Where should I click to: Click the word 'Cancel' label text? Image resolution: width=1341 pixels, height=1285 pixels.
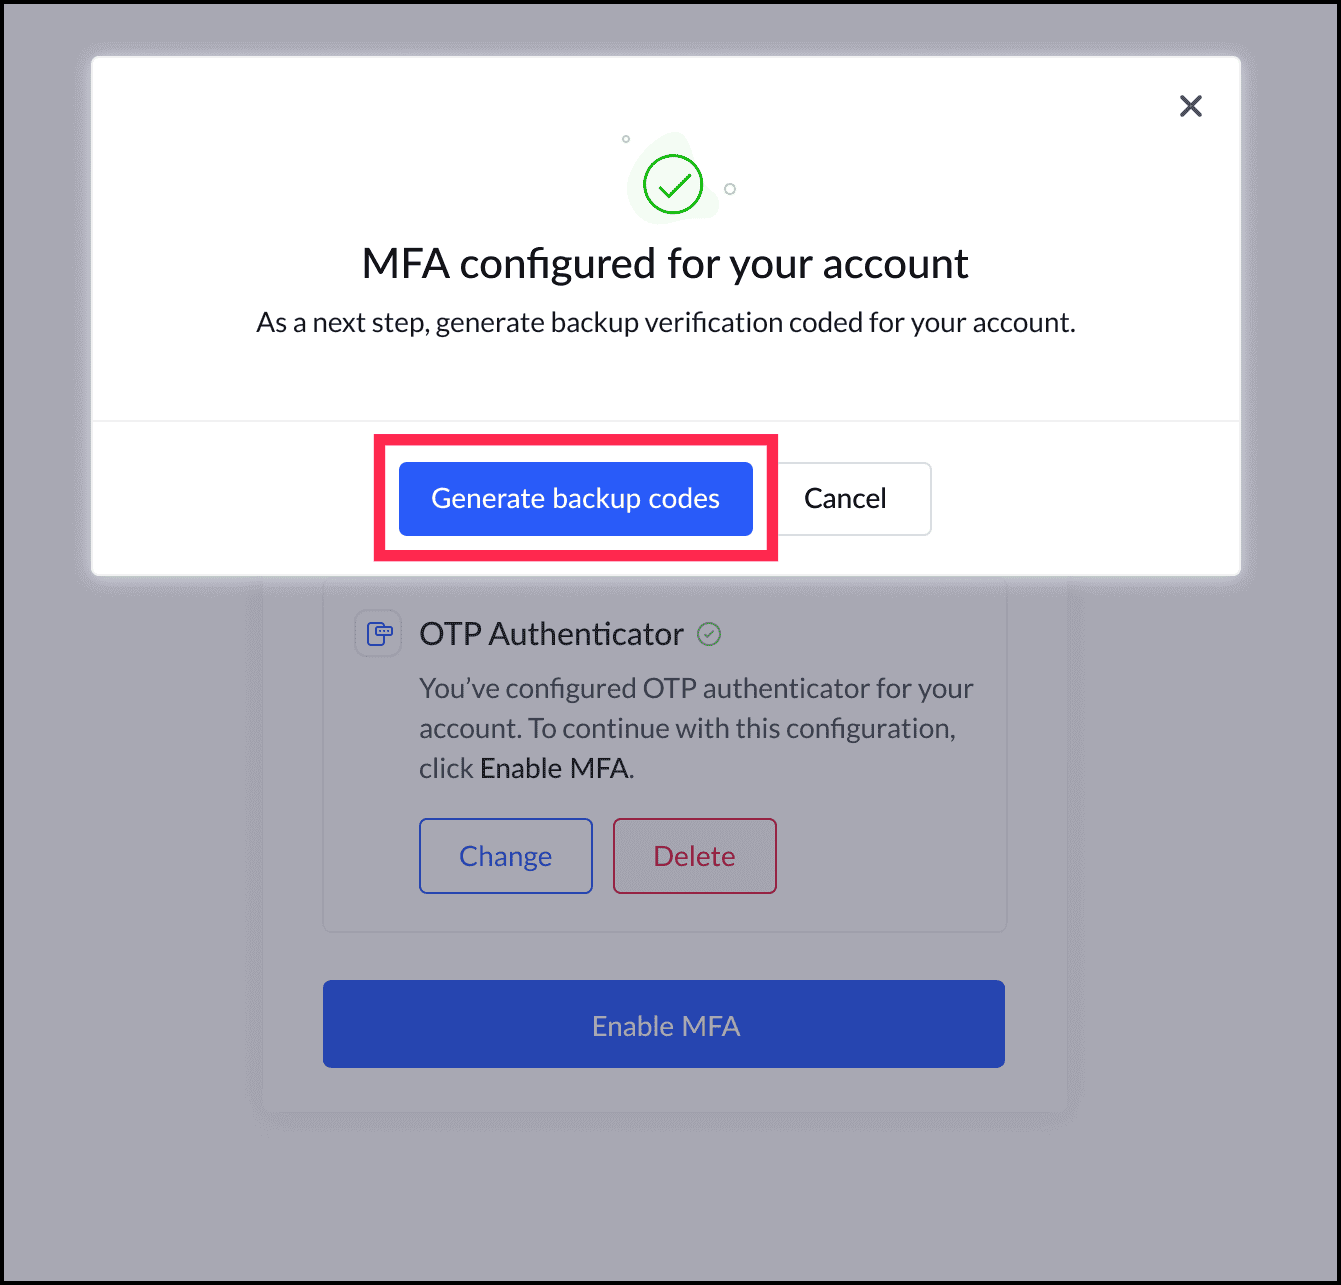(845, 498)
